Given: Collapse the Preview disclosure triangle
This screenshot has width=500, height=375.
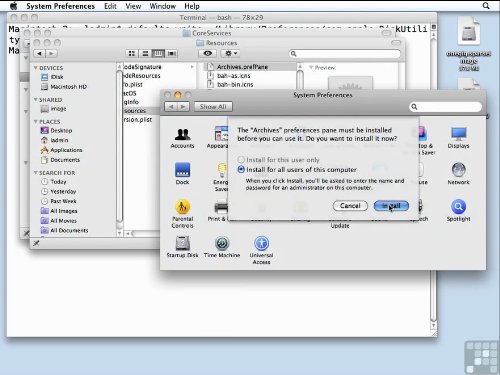Looking at the screenshot, I should click(311, 67).
